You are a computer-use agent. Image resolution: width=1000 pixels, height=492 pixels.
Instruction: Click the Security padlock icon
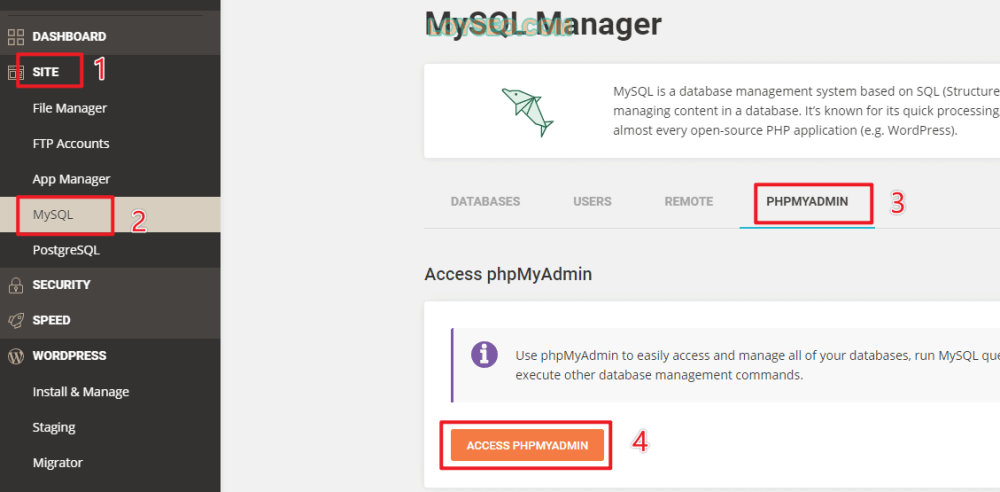15,285
